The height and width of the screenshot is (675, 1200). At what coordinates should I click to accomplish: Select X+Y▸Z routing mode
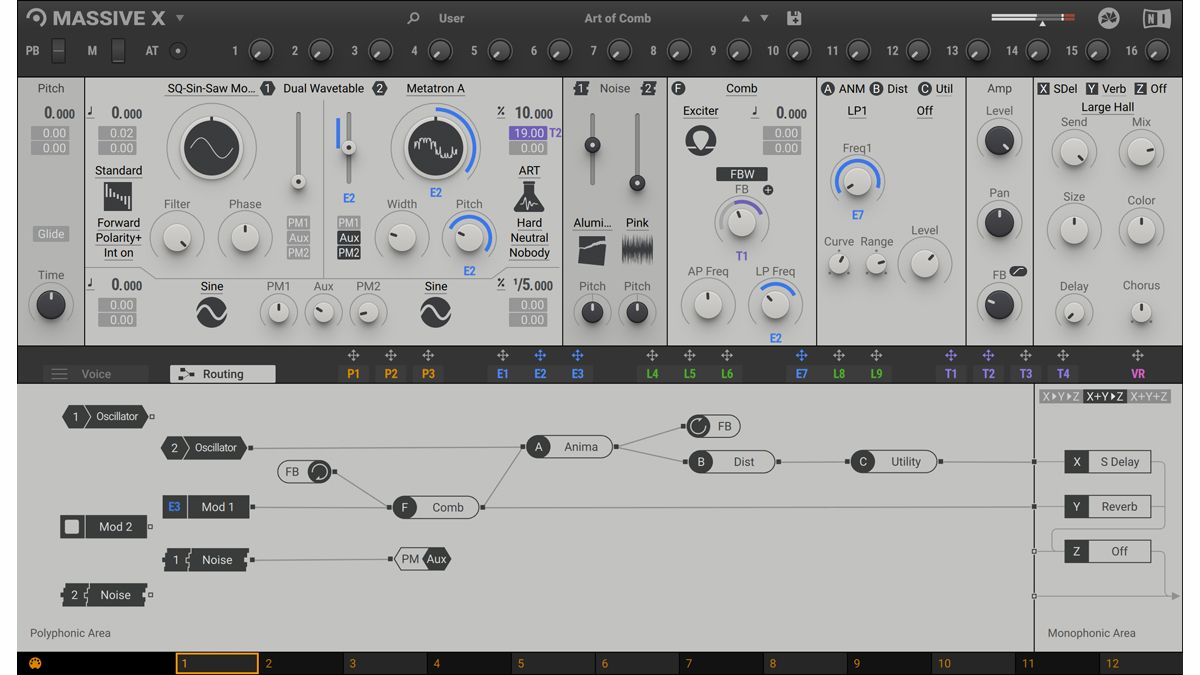(x=1106, y=396)
